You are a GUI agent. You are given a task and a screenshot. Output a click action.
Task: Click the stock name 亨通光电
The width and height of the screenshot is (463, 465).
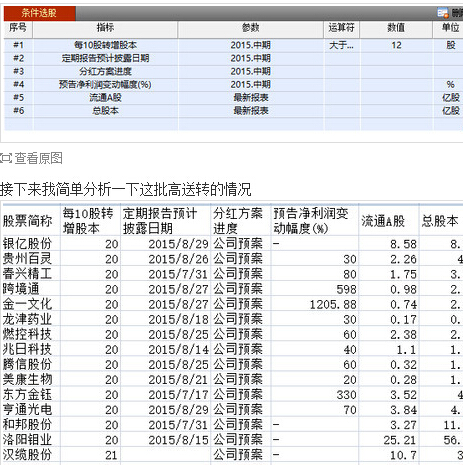(27, 409)
